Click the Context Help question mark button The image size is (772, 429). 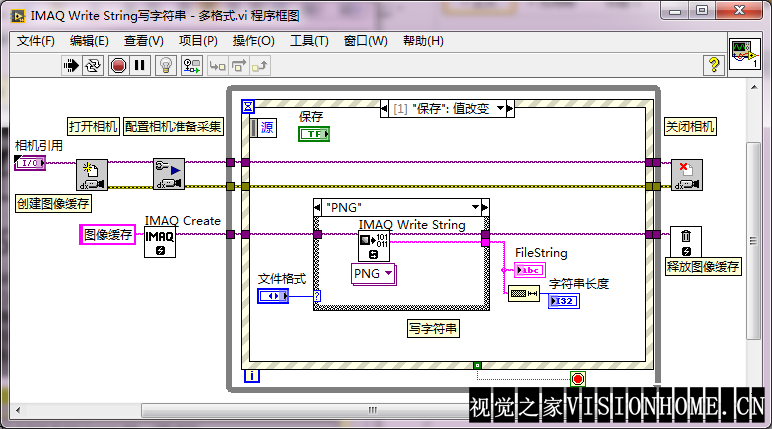714,65
